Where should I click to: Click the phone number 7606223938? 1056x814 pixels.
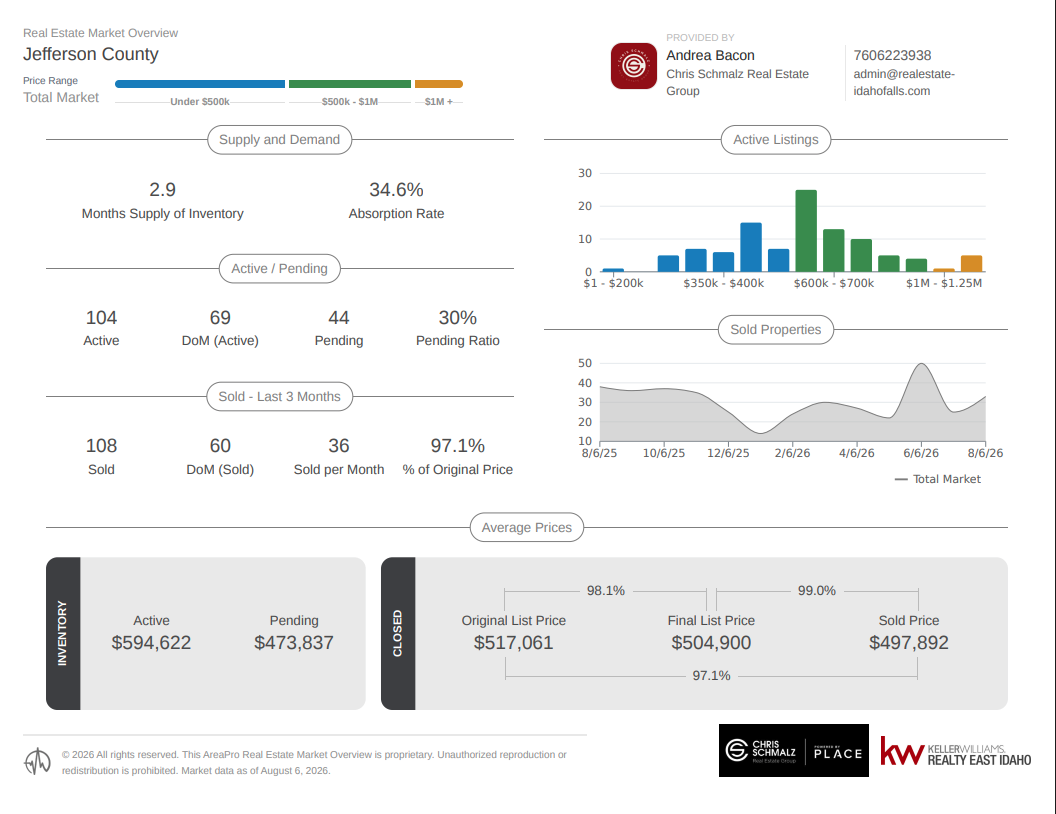[x=892, y=55]
